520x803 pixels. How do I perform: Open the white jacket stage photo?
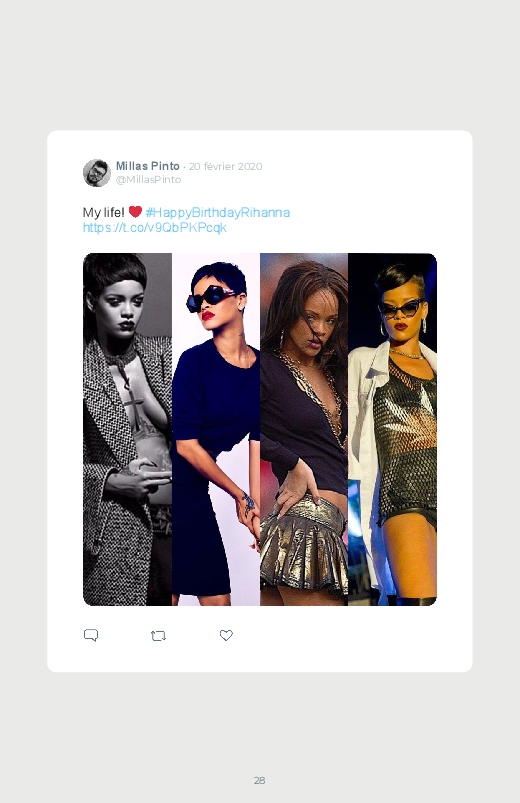(392, 429)
